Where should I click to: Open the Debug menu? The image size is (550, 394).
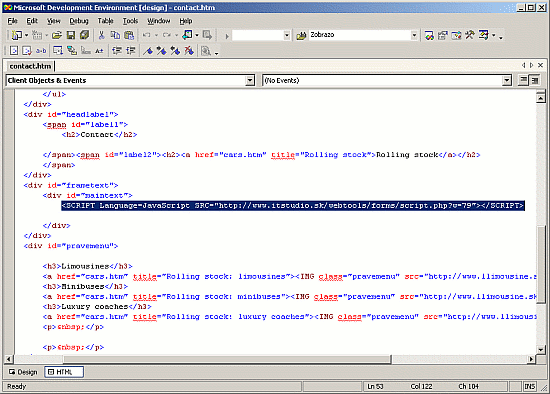79,21
